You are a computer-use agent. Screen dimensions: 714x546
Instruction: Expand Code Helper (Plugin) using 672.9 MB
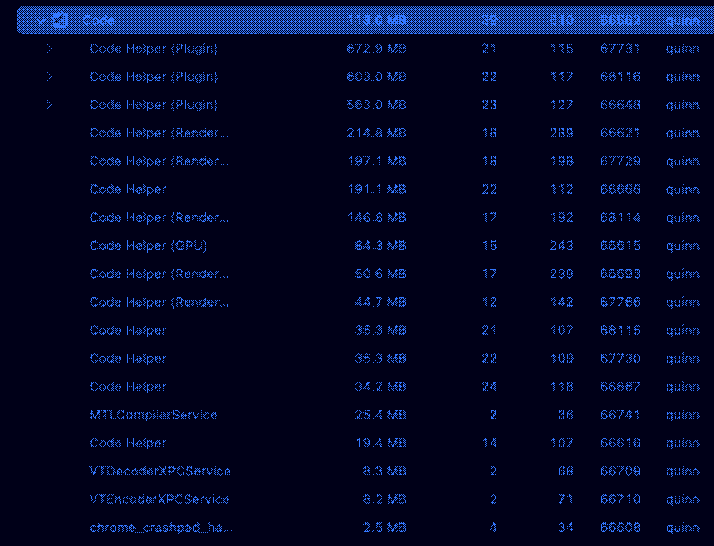[48, 48]
